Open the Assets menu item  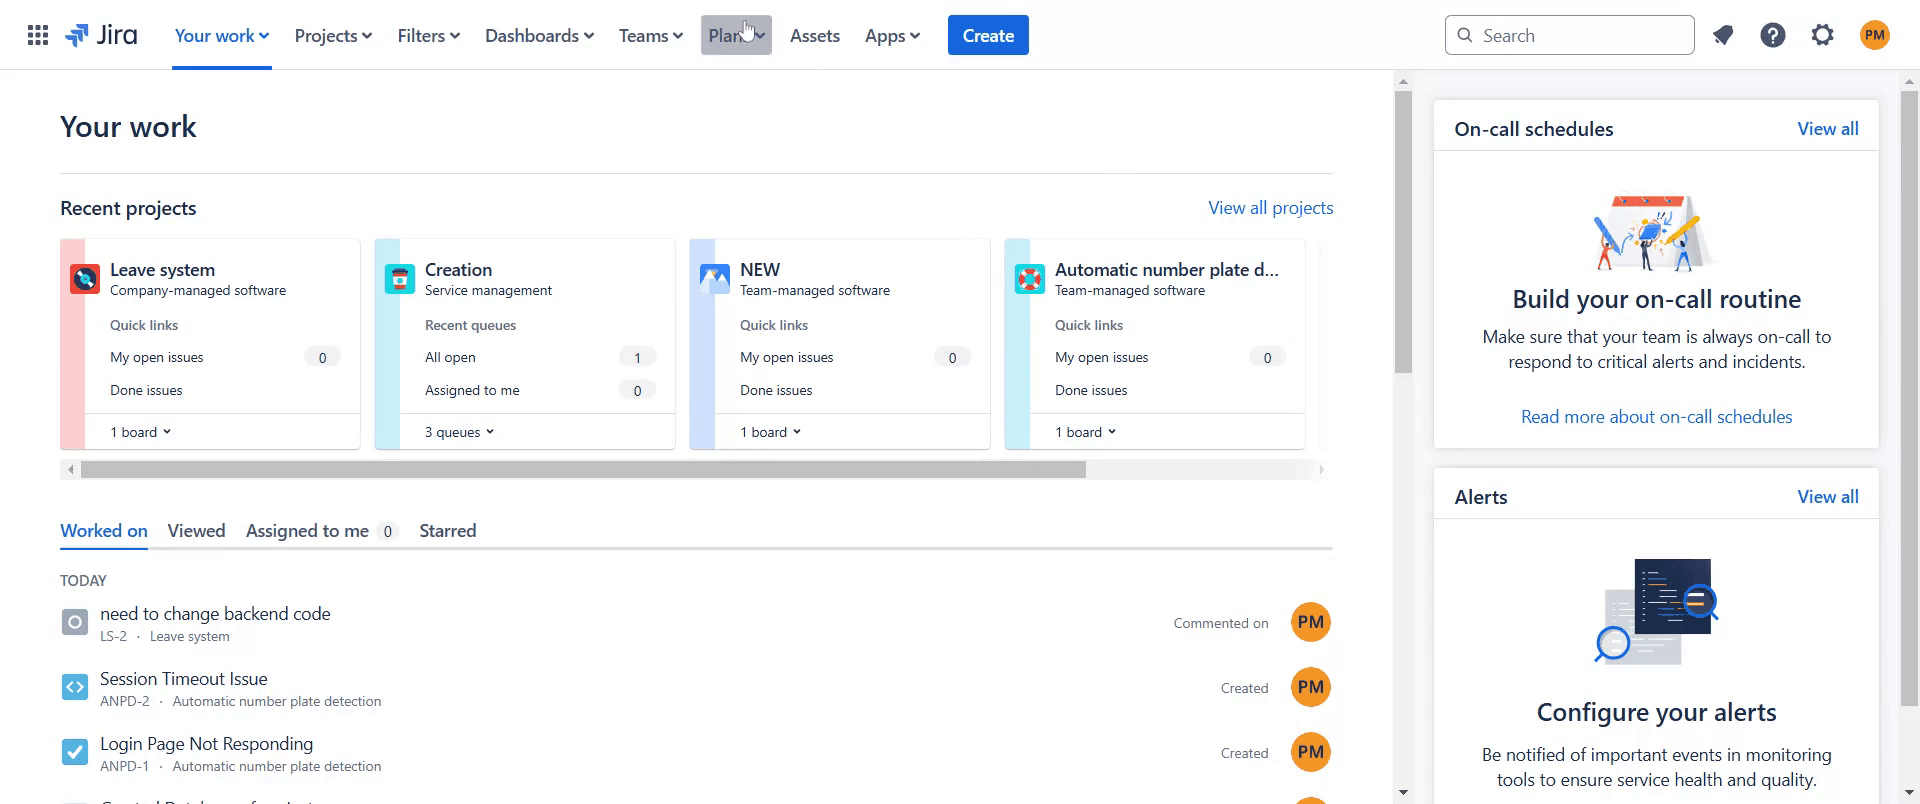tap(815, 35)
